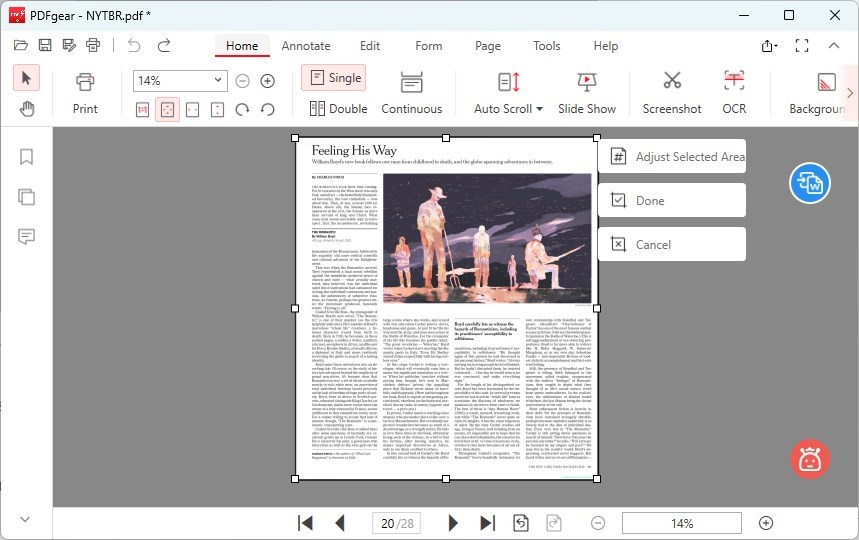Screen dimensions: 859x540
Task: Click the blue Convert to Word button
Action: (x=810, y=183)
